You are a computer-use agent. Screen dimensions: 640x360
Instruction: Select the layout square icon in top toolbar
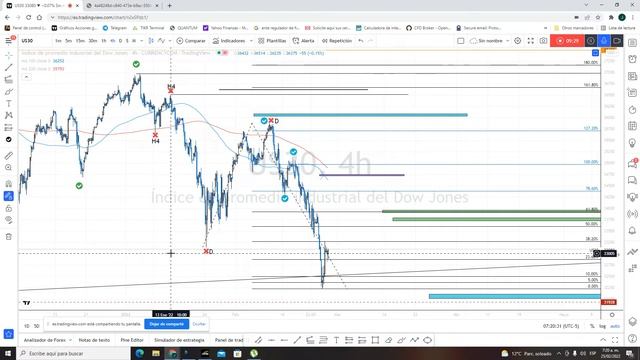coord(460,41)
